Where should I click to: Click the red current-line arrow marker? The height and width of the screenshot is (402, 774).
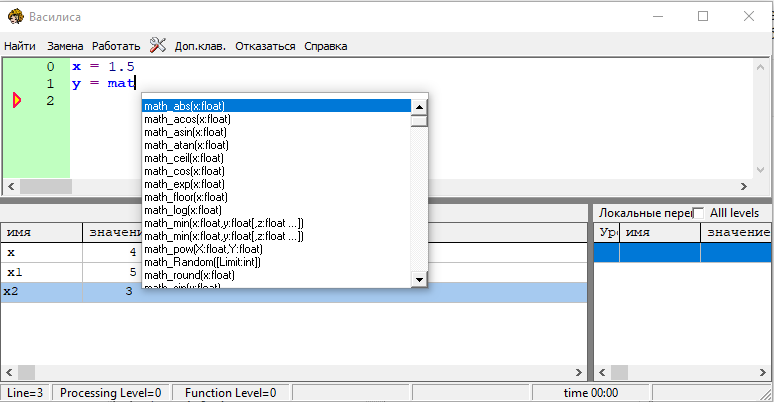(17, 100)
